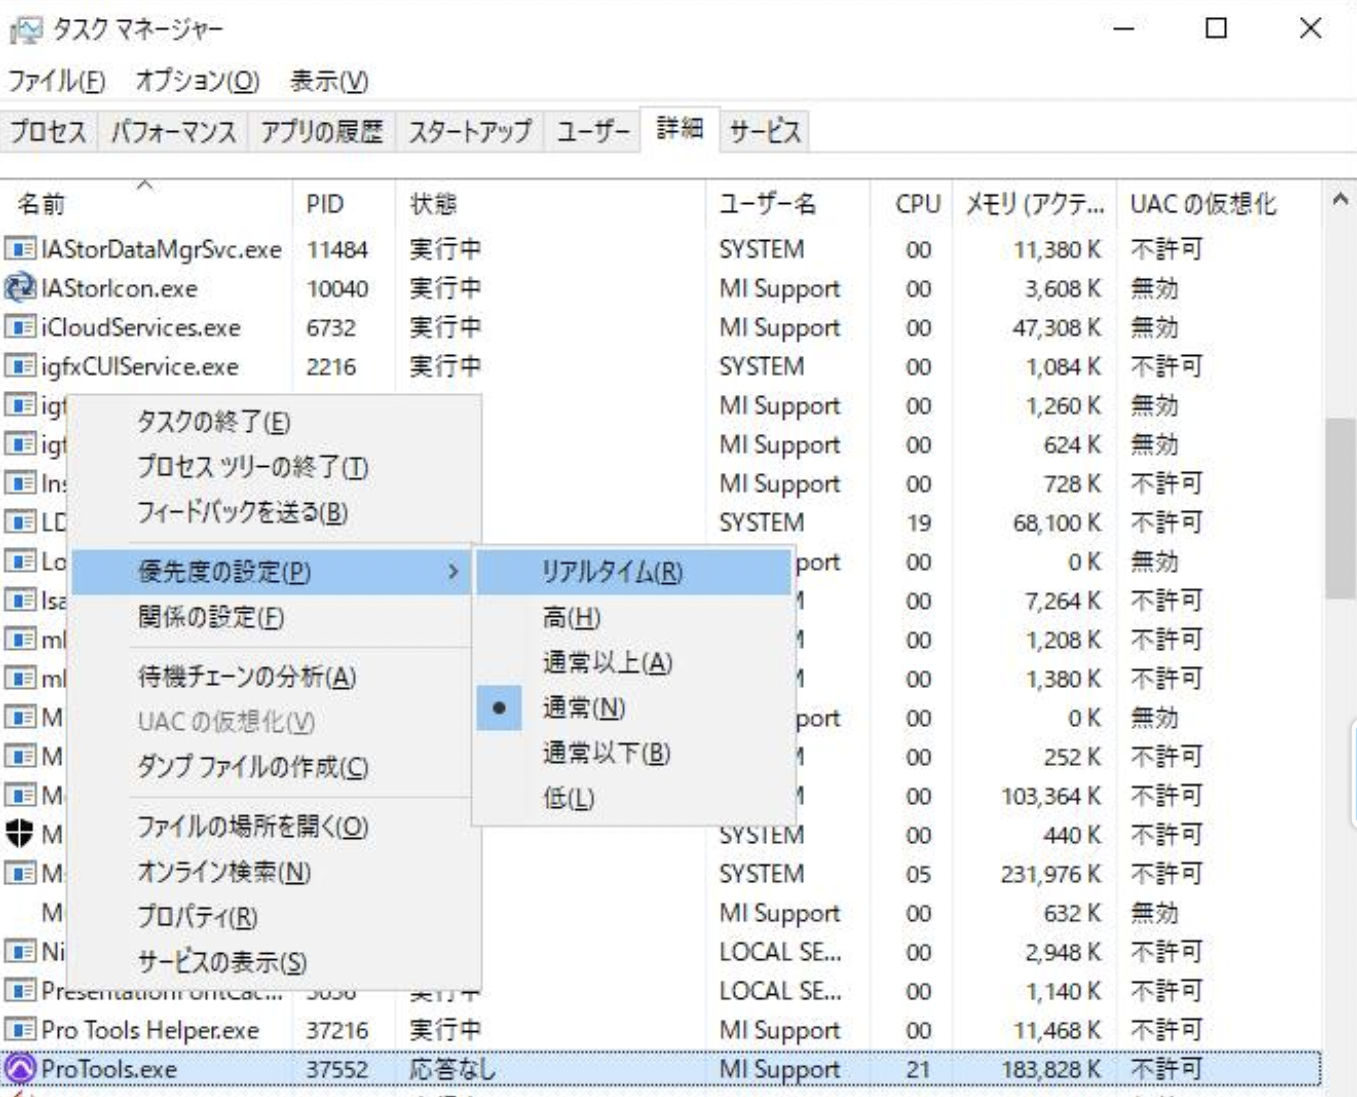Click the iCloudServices.exe process icon
Screen dimensions: 1357x1097
[x=20, y=327]
